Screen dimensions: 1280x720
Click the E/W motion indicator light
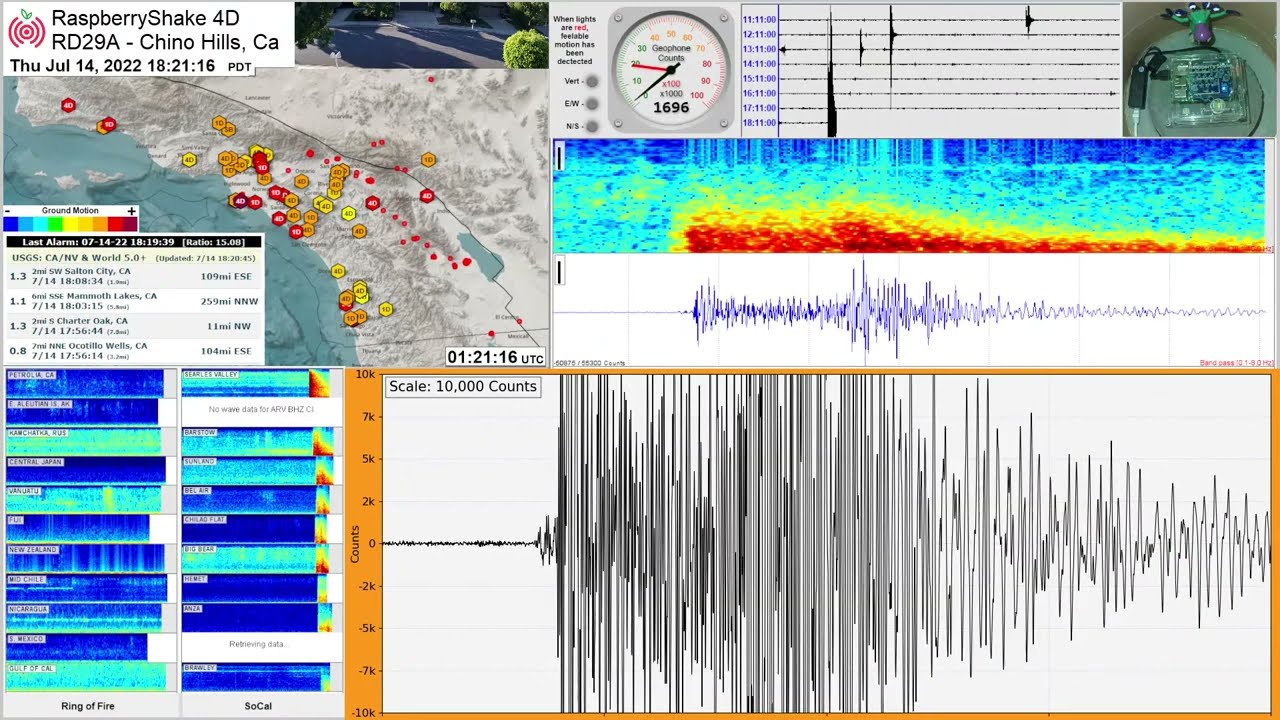tap(592, 103)
